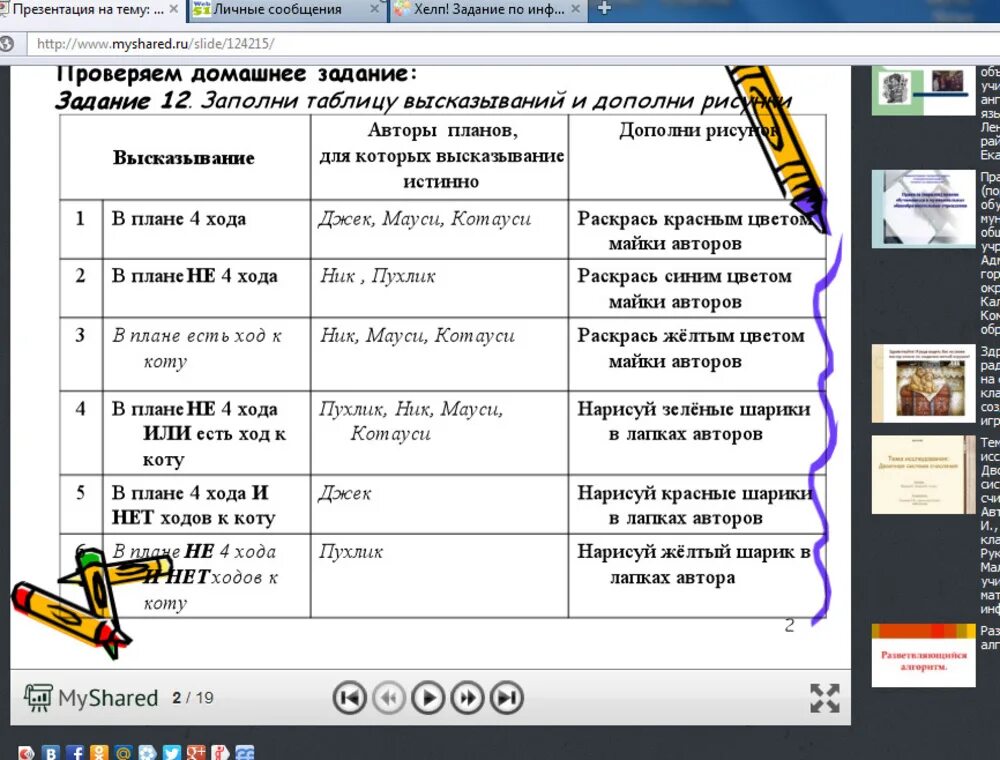Click the statement 'В плане есть ход к коту'
Screen dimensions: 1000x760
coord(197,348)
